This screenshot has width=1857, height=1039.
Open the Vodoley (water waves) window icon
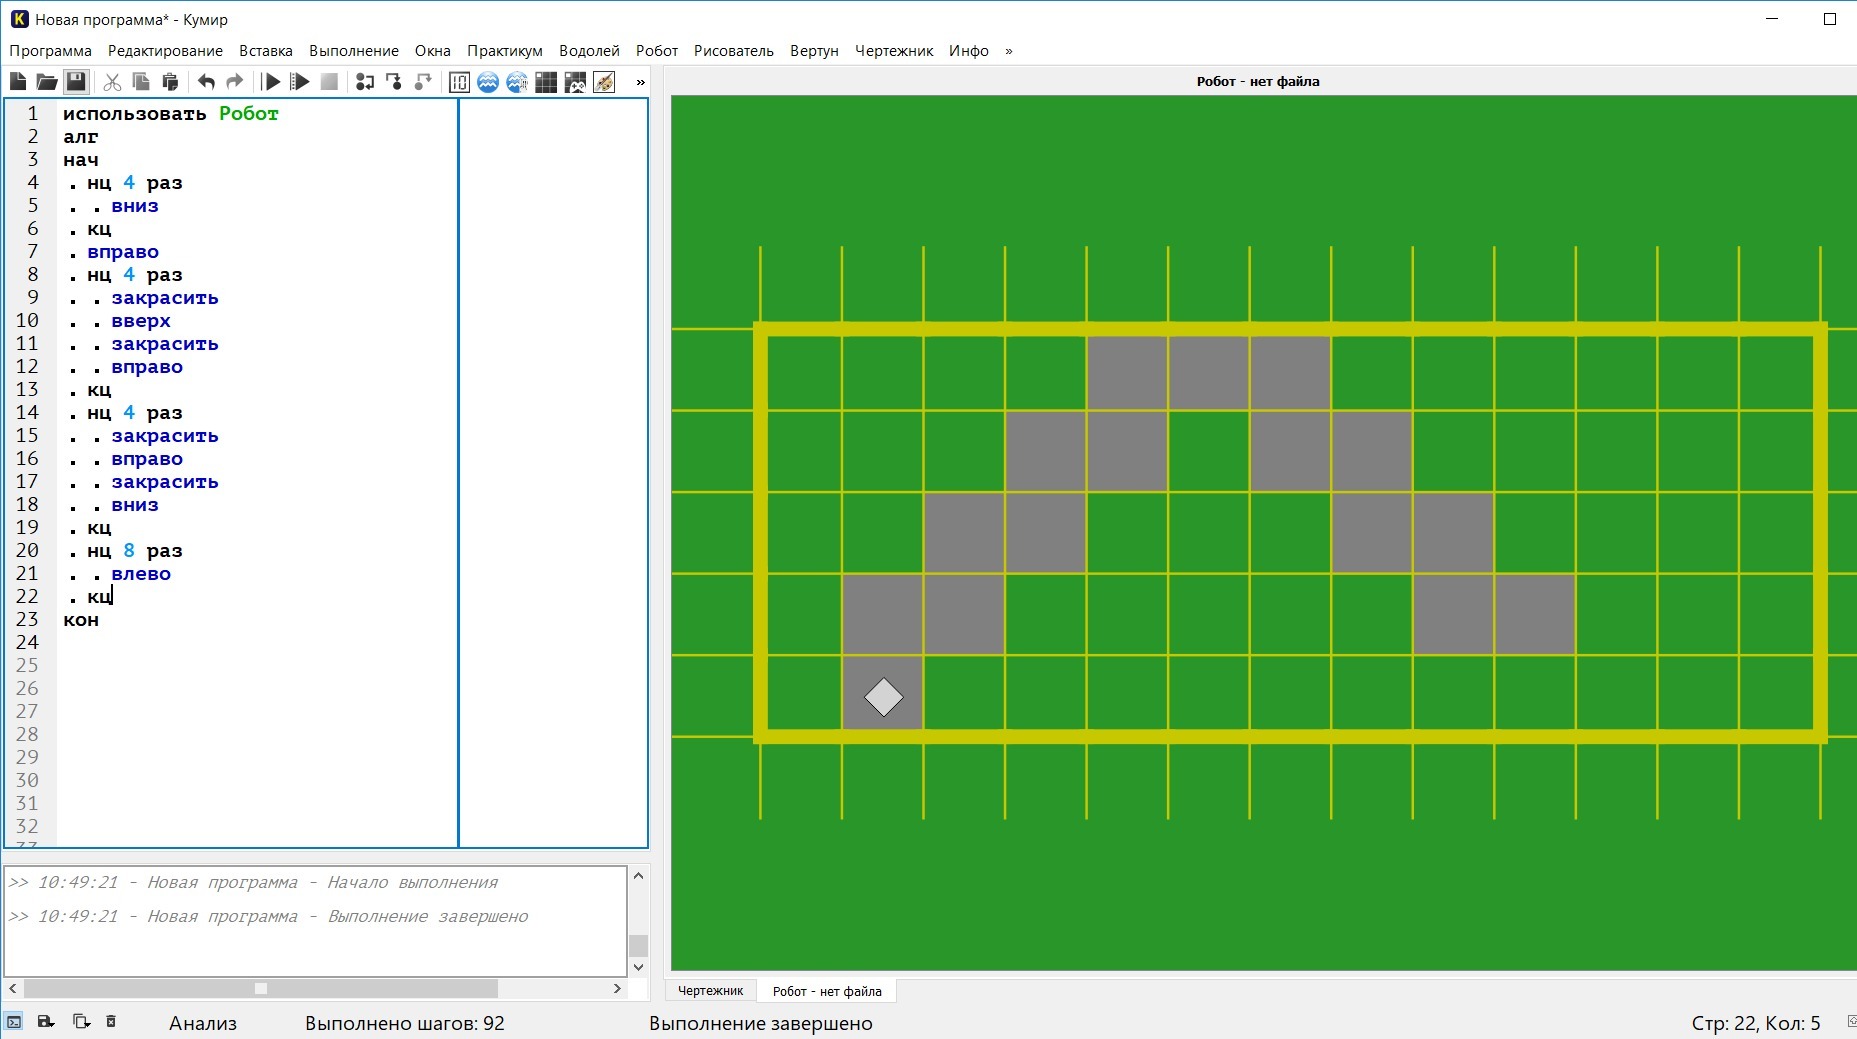point(488,82)
